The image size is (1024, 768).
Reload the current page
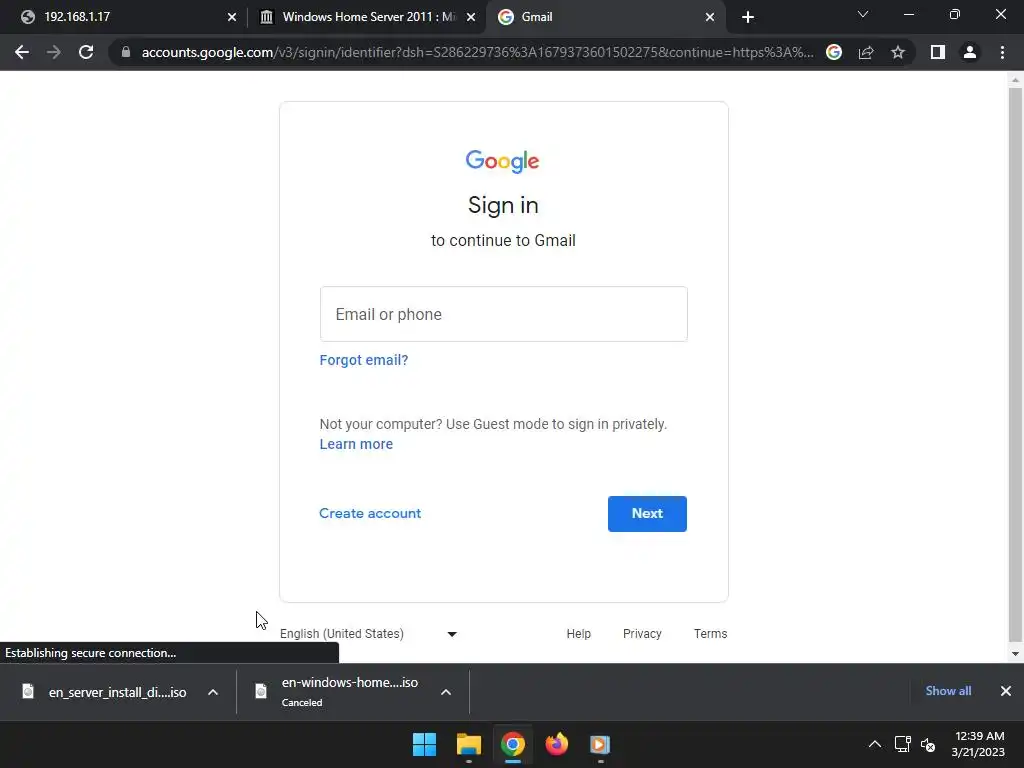pos(86,52)
